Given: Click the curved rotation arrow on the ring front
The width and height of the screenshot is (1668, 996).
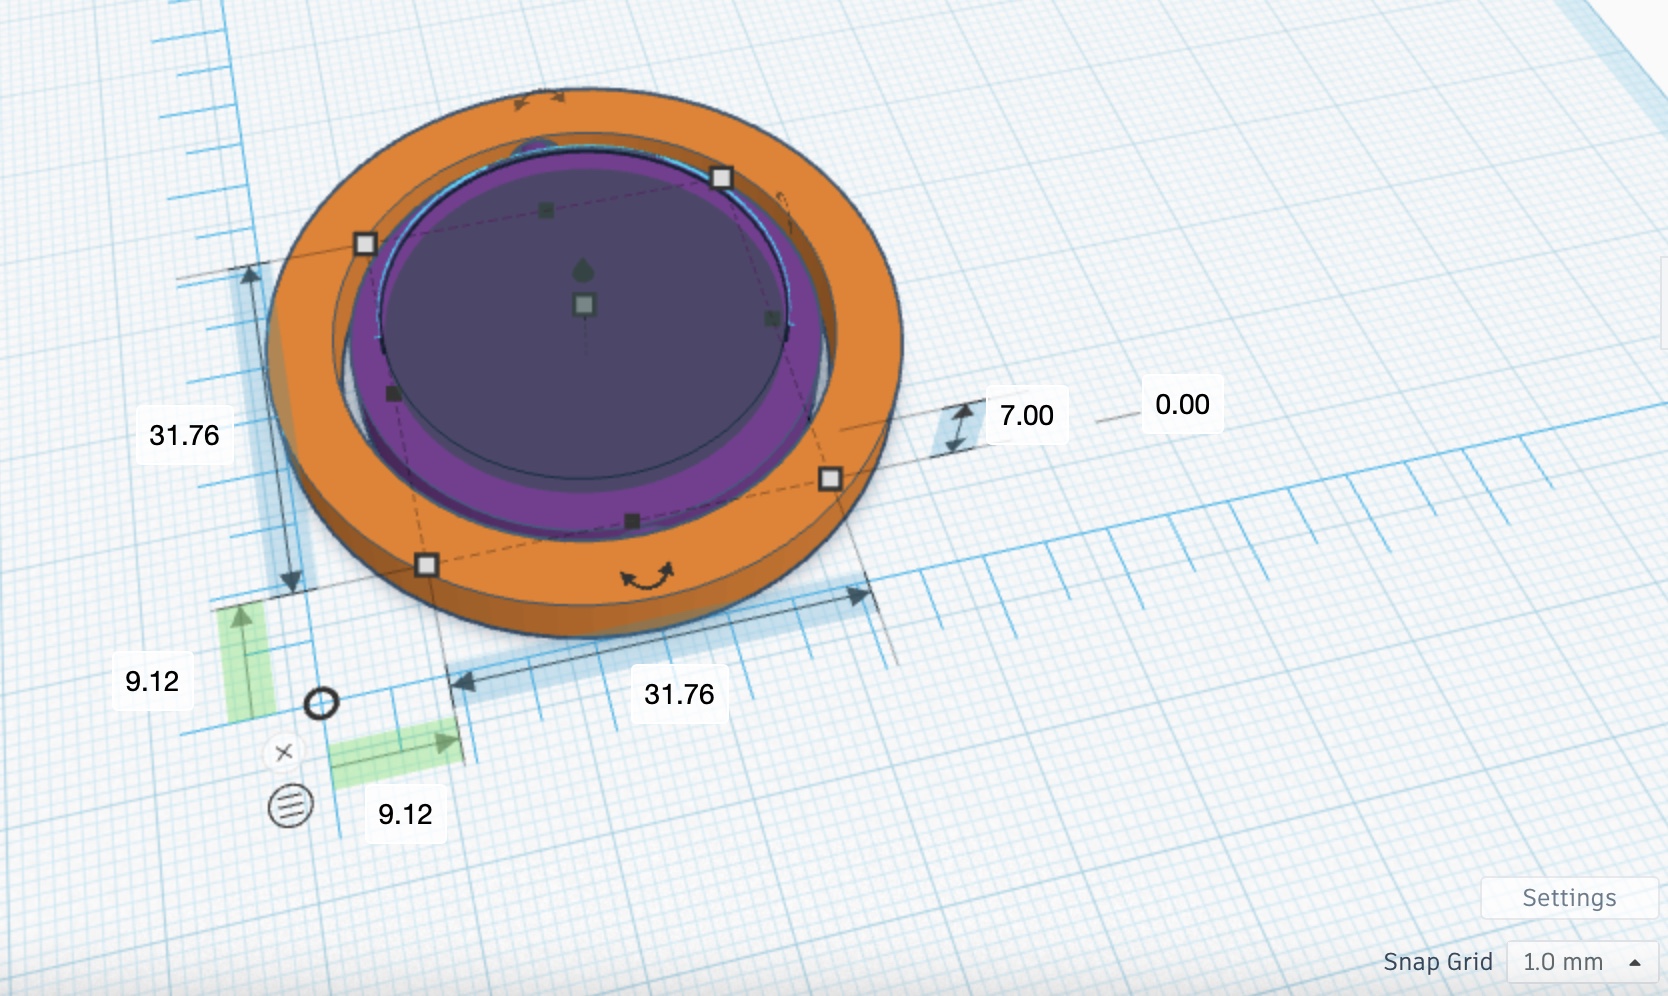Looking at the screenshot, I should click(x=647, y=577).
